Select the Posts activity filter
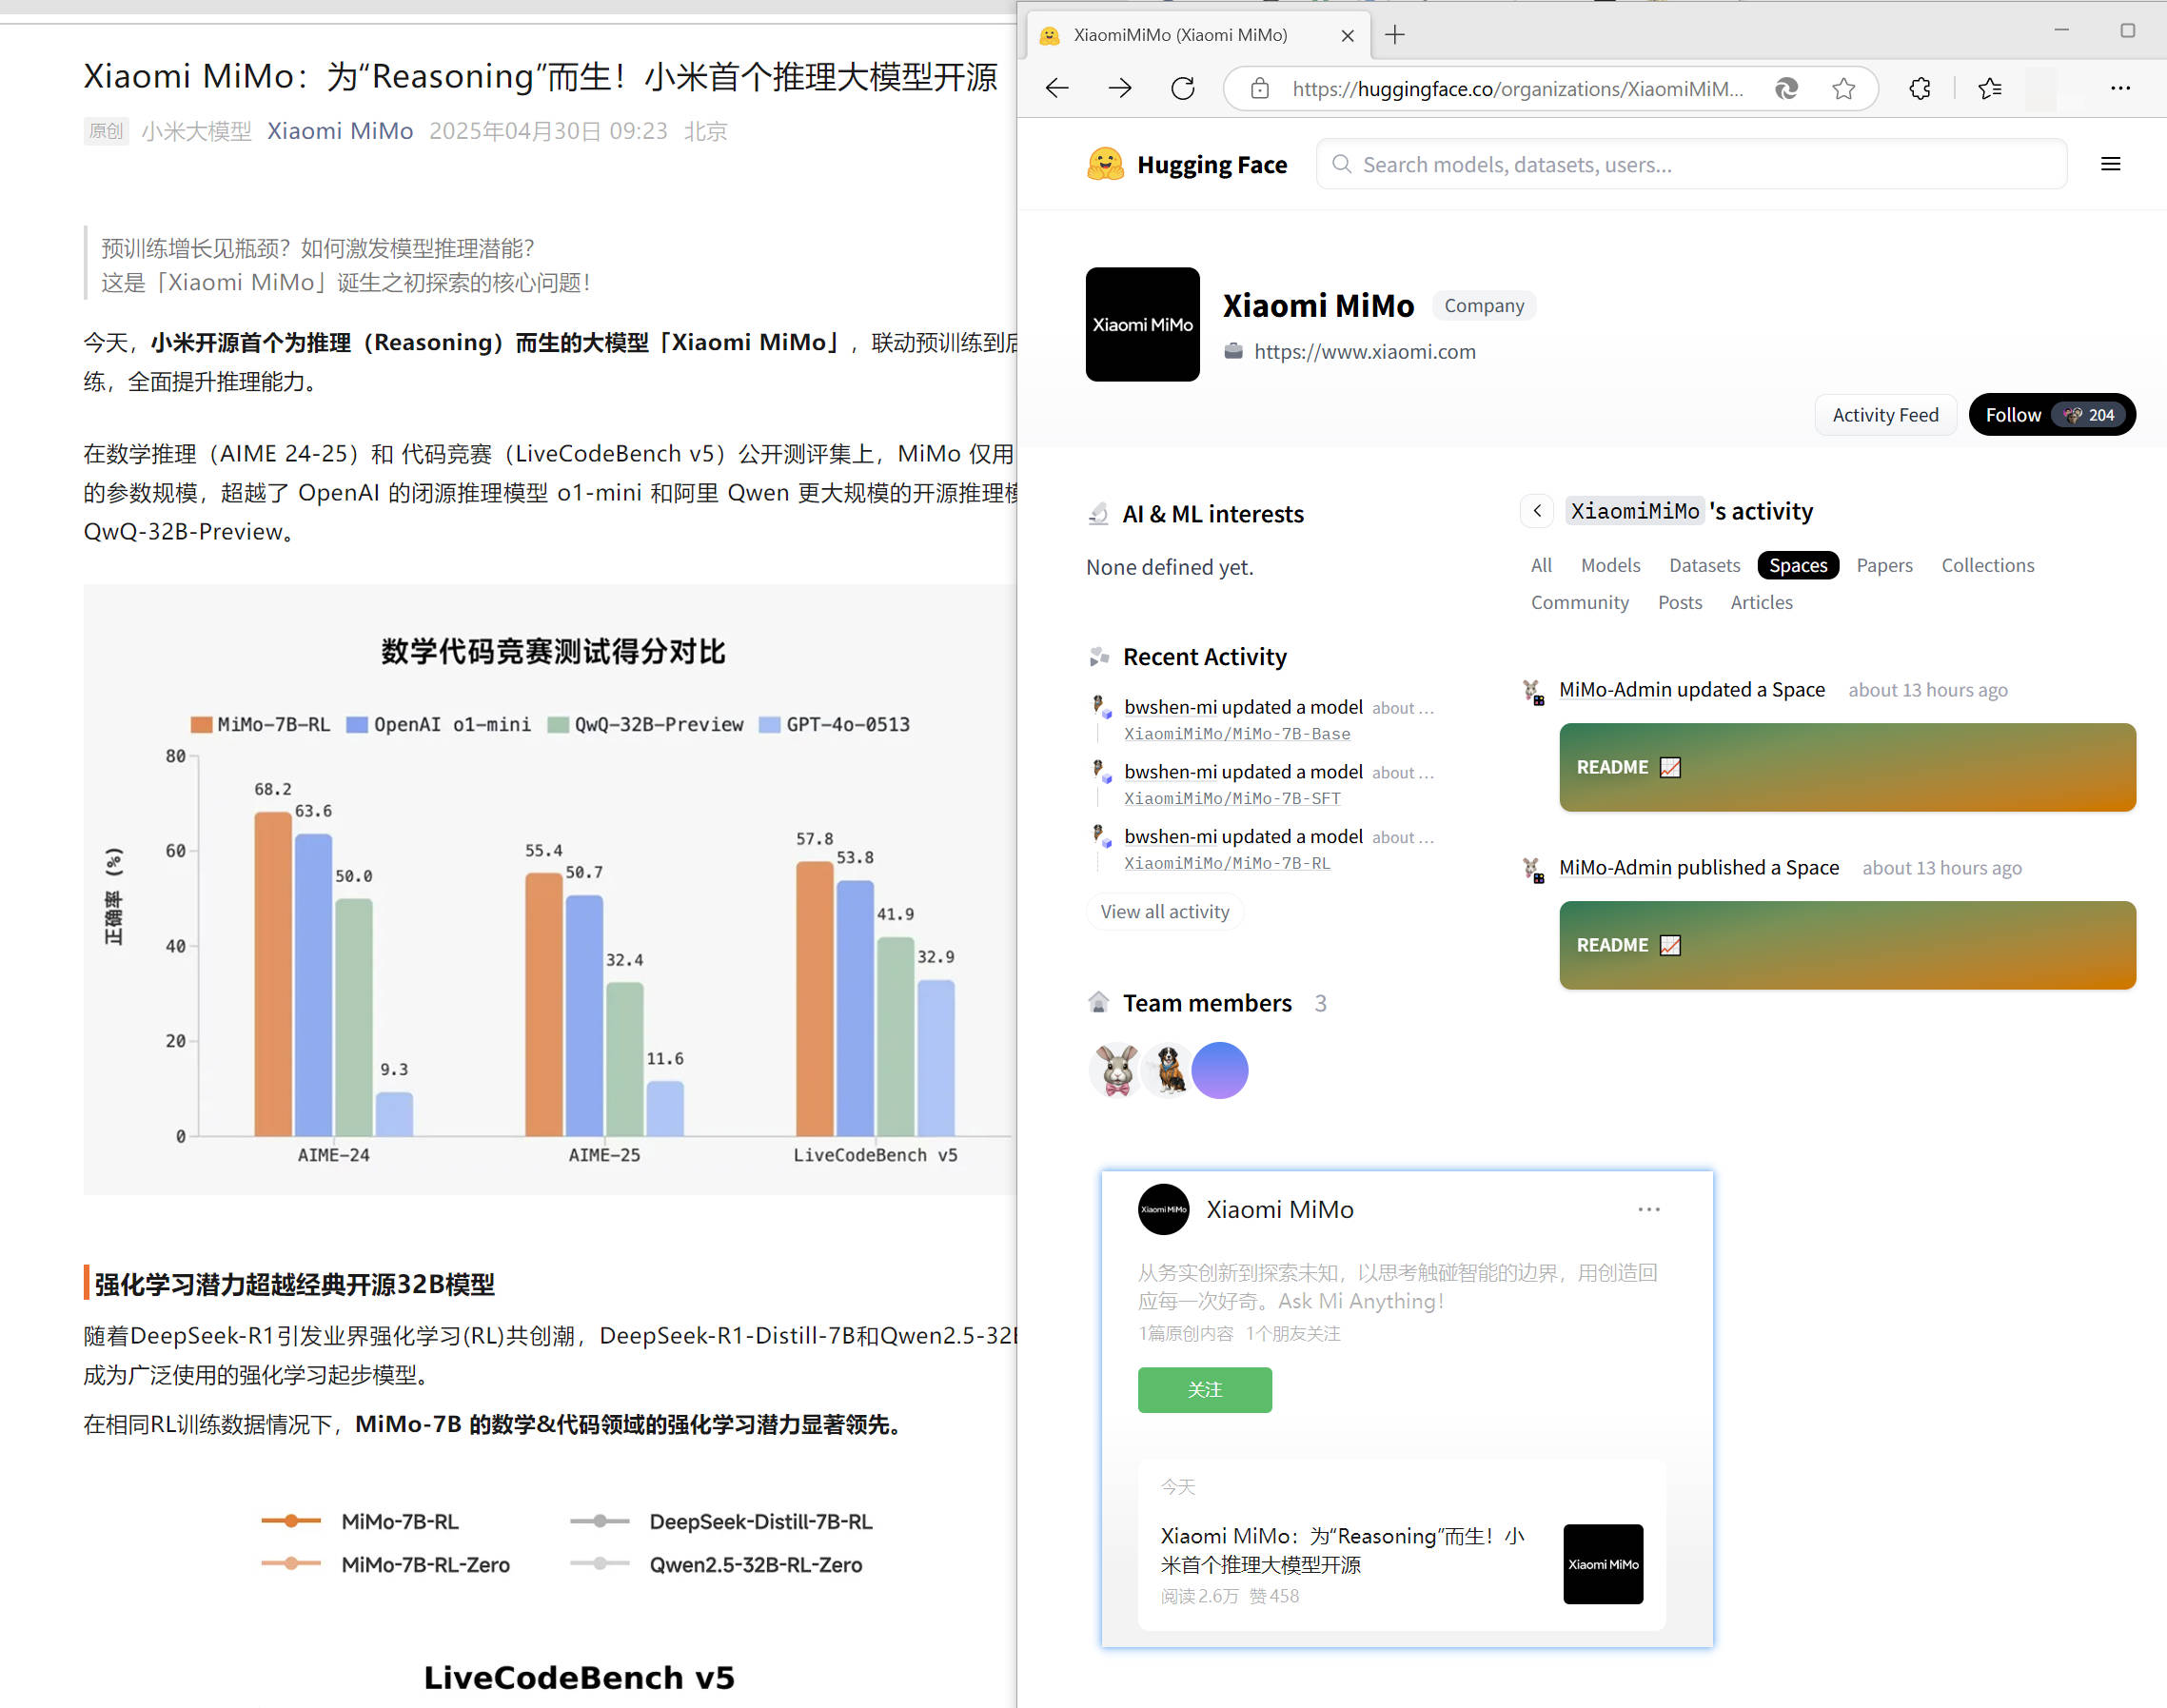Viewport: 2167px width, 1708px height. [1679, 602]
